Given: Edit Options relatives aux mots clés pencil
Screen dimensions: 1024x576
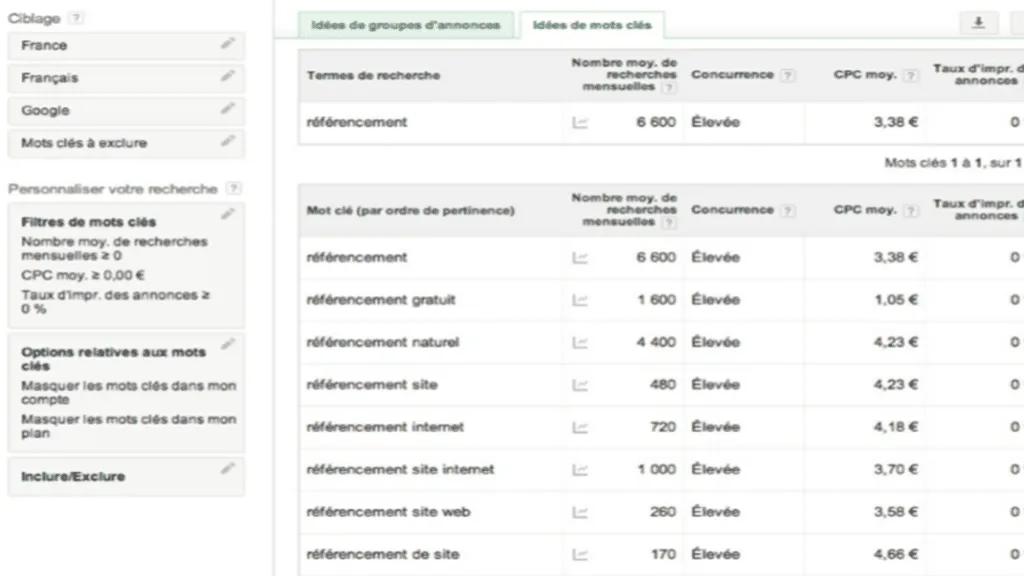Looking at the screenshot, I should pyautogui.click(x=227, y=344).
